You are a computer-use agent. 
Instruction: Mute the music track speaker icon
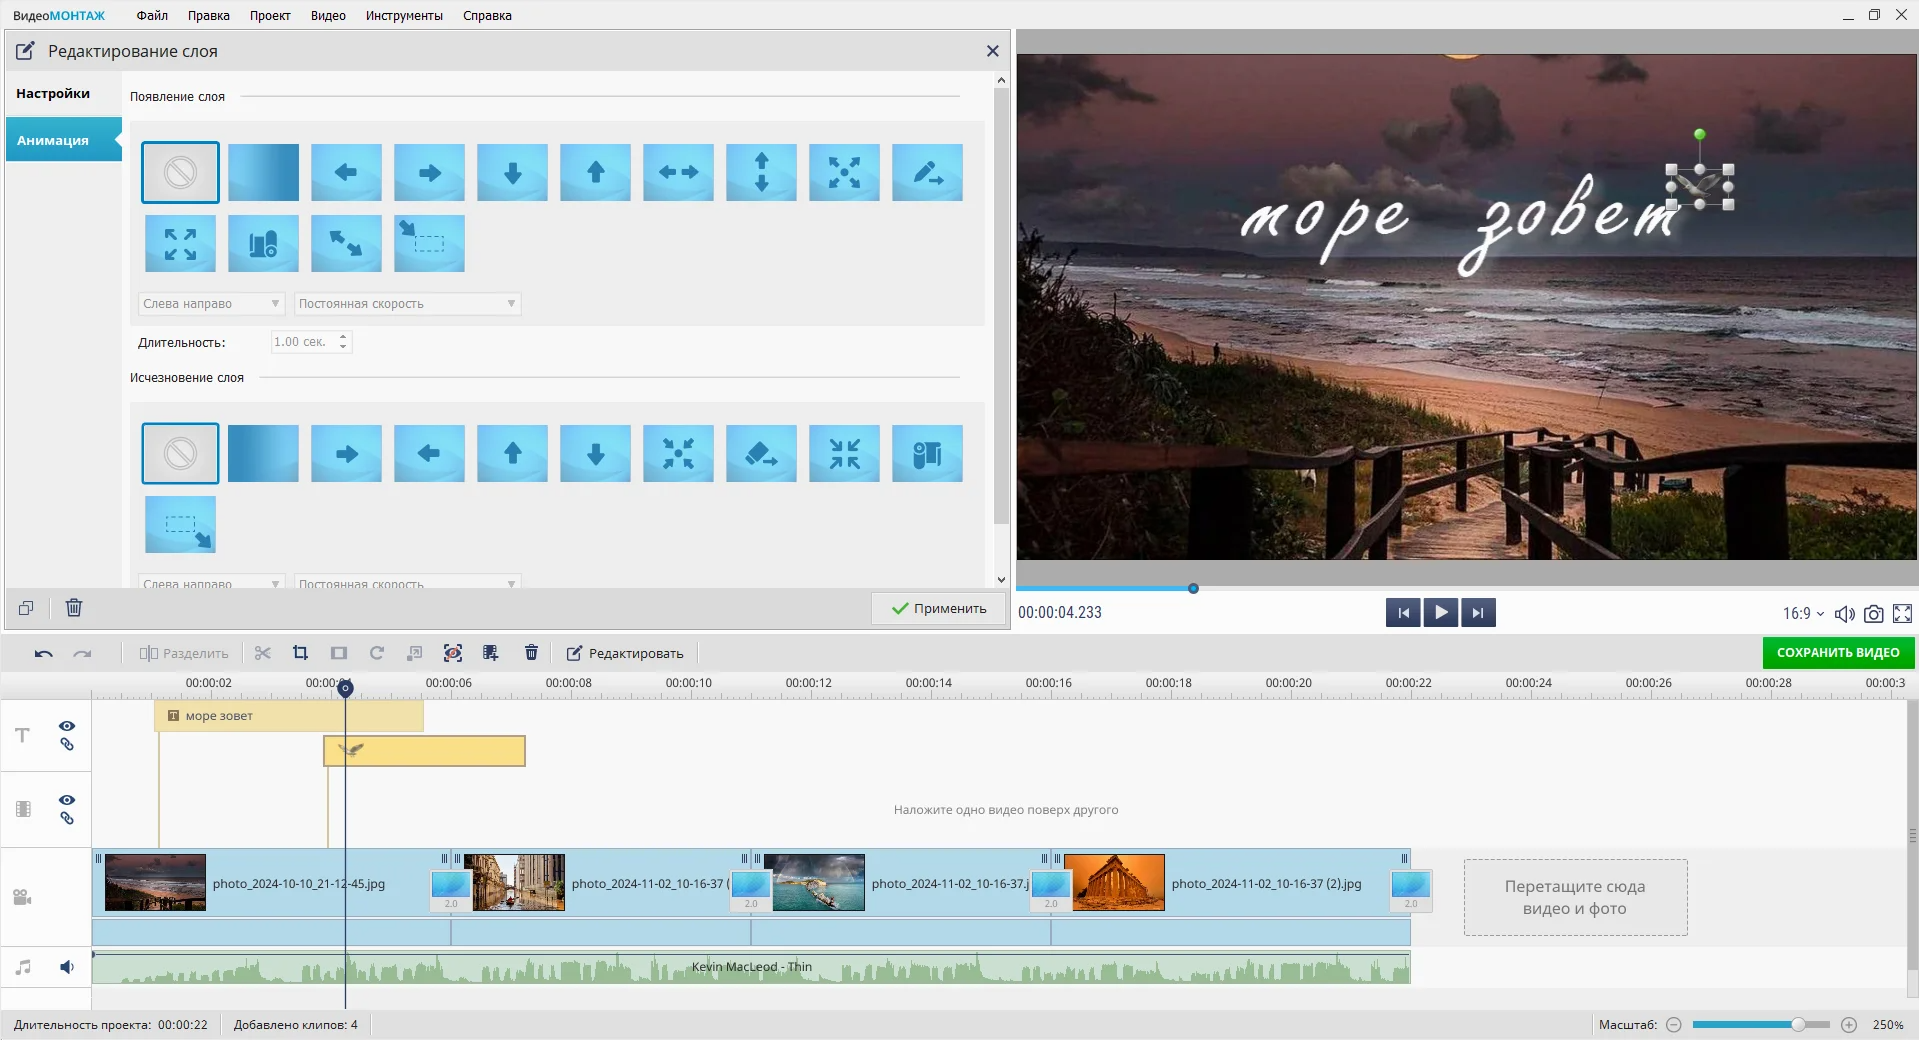[x=67, y=967]
